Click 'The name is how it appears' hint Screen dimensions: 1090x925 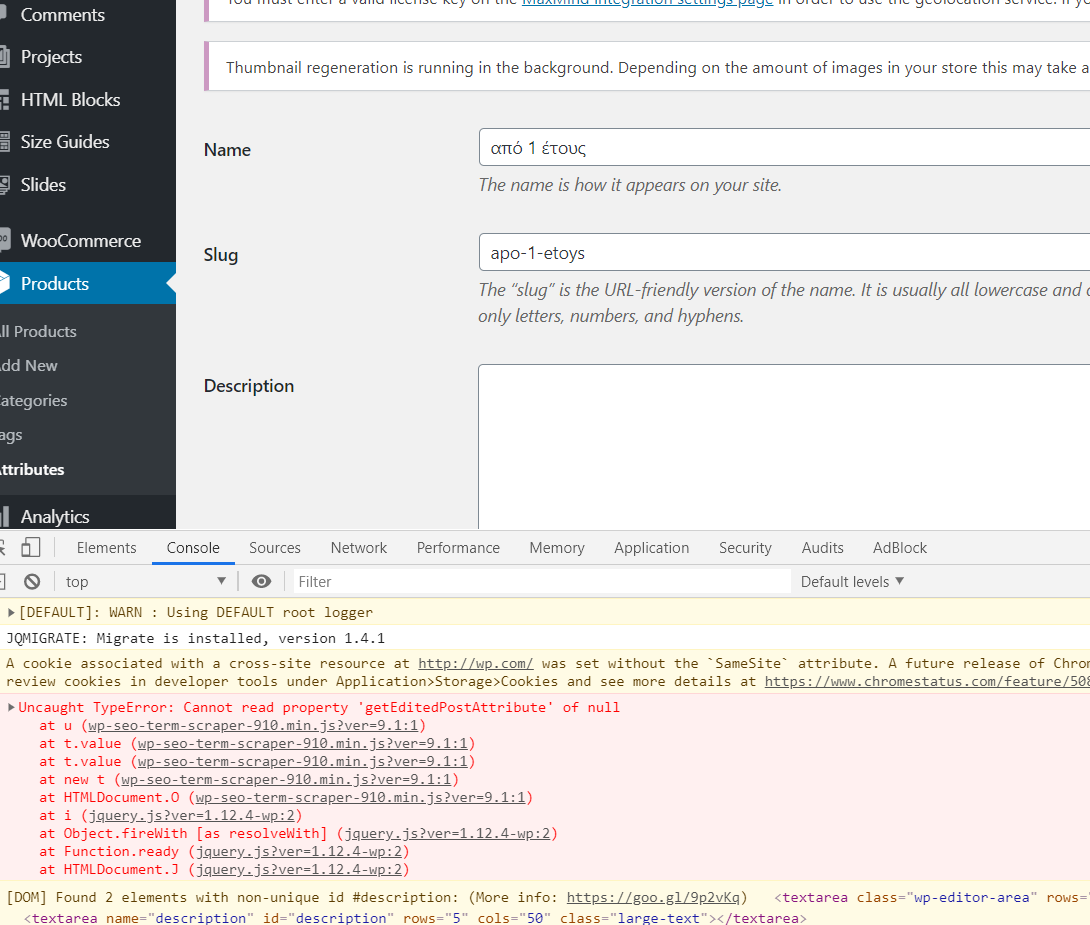click(630, 185)
